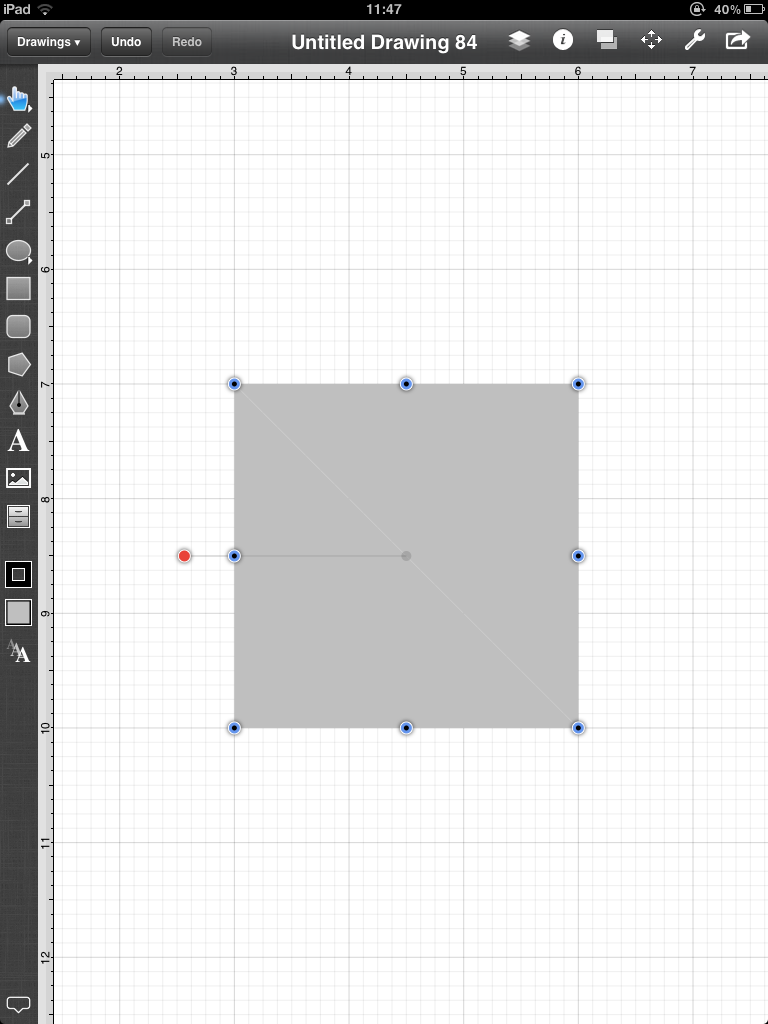Click the bottom-left resize handle

(x=234, y=728)
